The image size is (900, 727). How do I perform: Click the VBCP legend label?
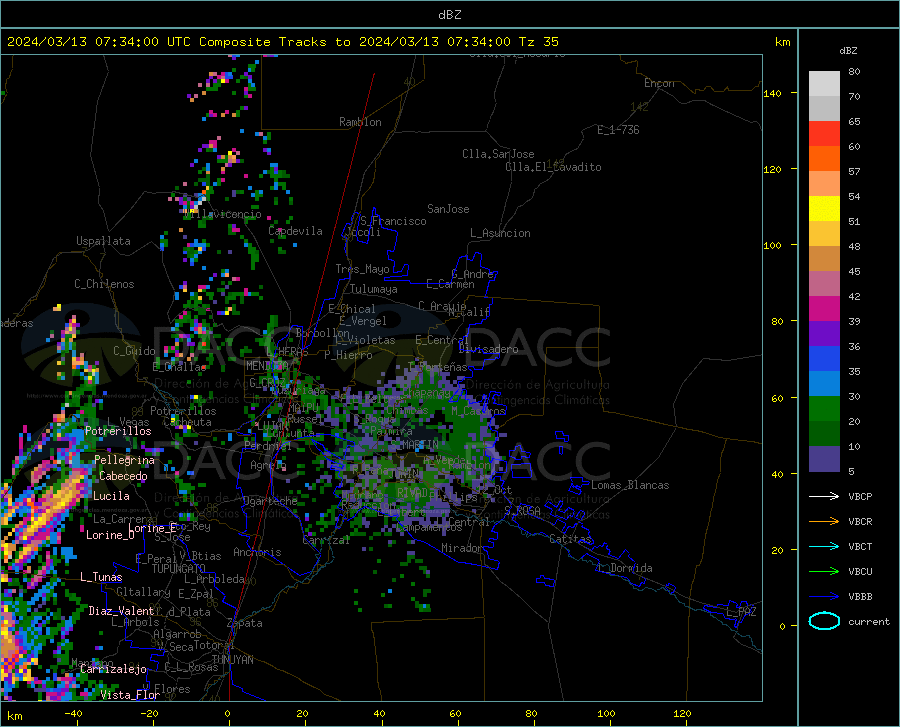[x=860, y=496]
